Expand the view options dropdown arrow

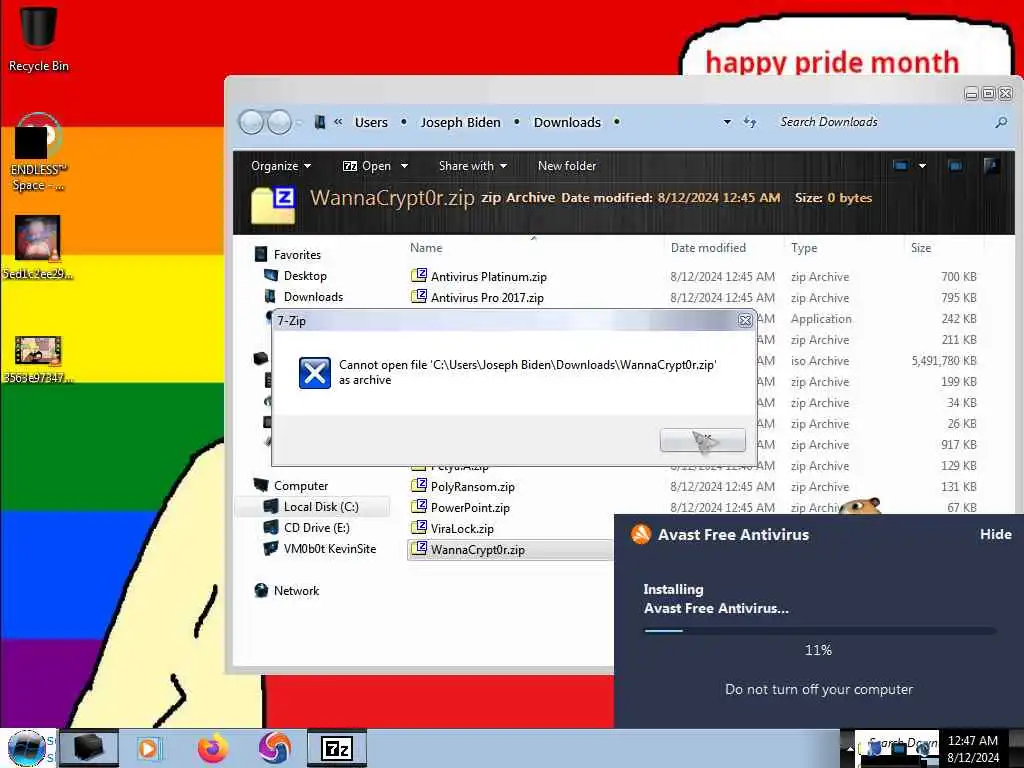click(x=922, y=166)
